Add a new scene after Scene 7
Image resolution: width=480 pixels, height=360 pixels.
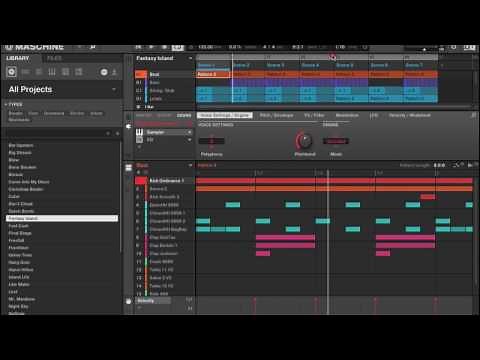click(x=442, y=66)
